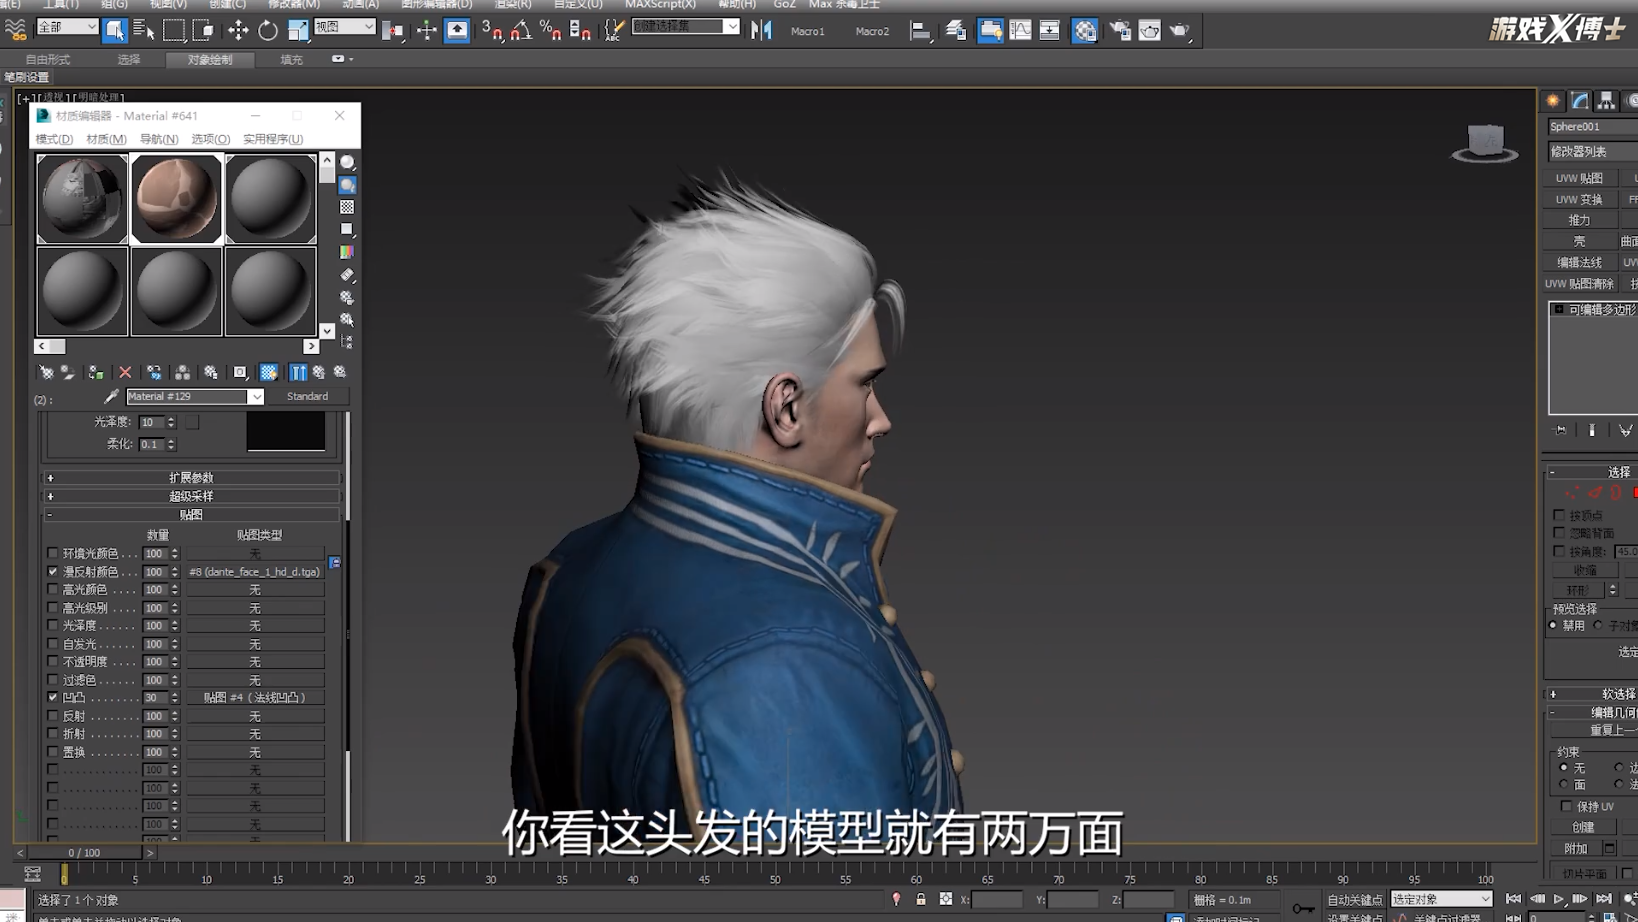Open the Modify panel tab icon

(x=1580, y=101)
